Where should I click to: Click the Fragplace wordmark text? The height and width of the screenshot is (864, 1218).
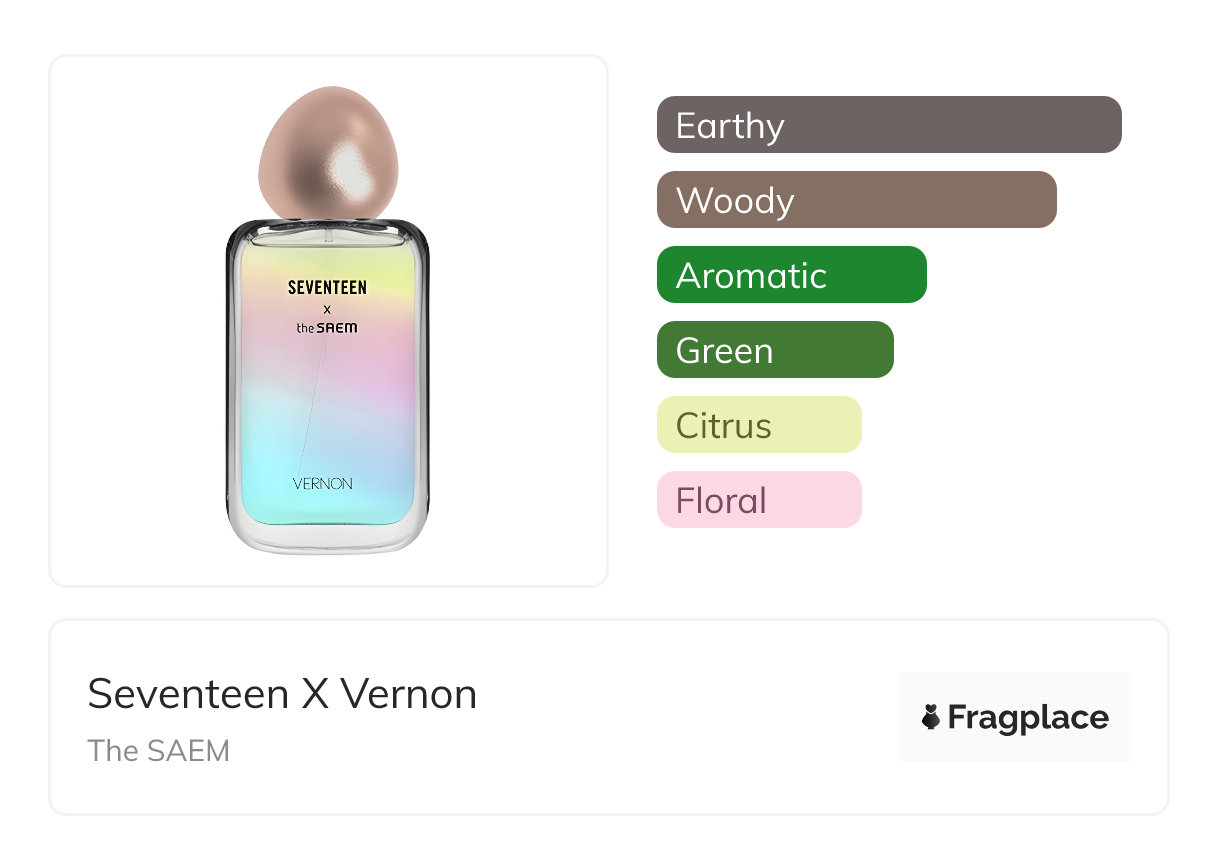pos(1028,717)
